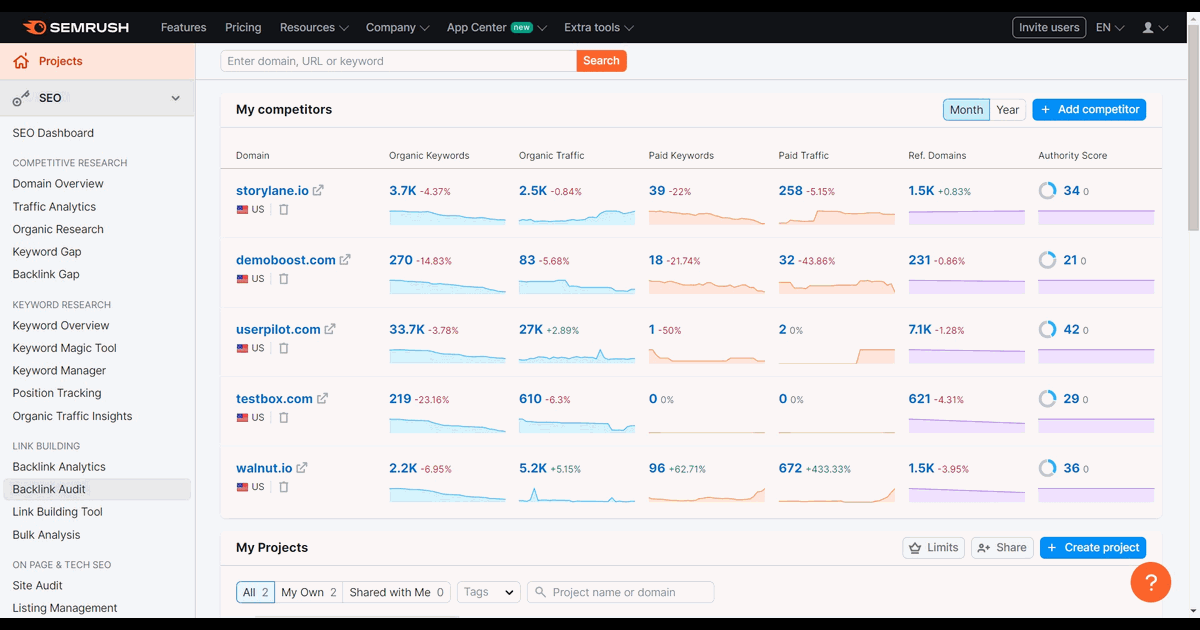Delete userpilot.com competitor with trash icon
Viewport: 1200px width, 630px height.
(284, 348)
